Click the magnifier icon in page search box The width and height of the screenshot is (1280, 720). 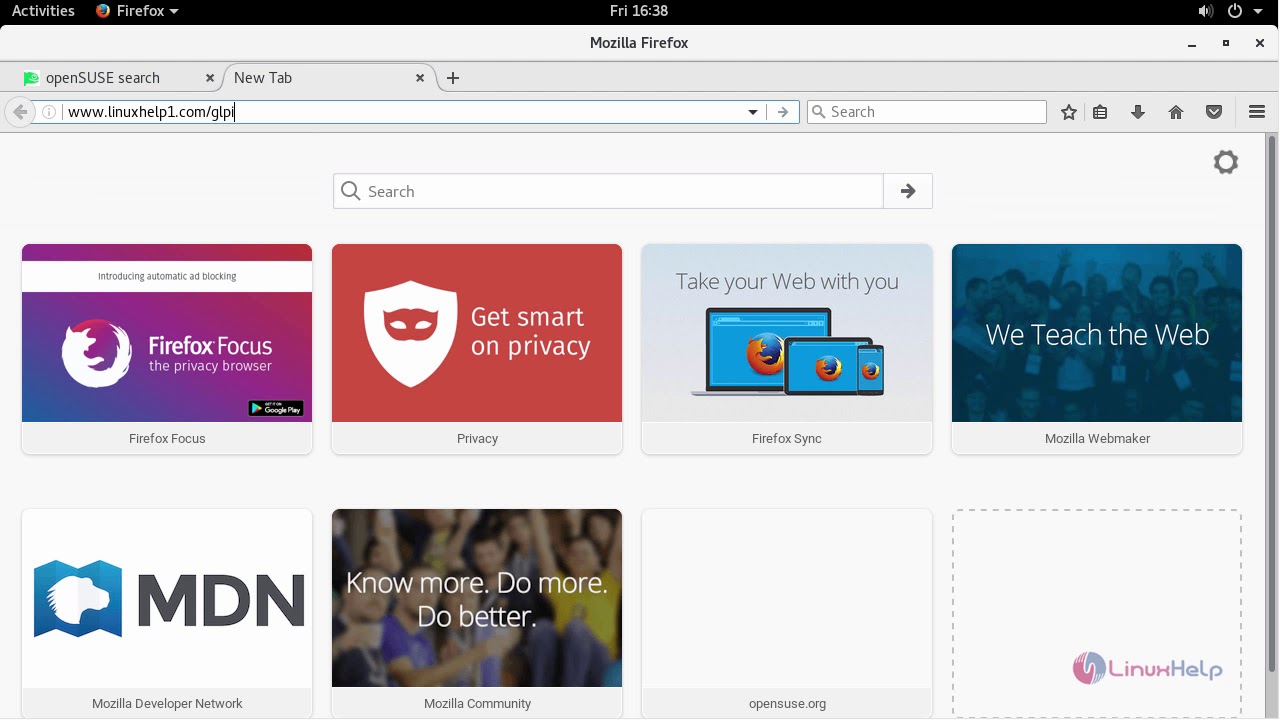pyautogui.click(x=350, y=191)
